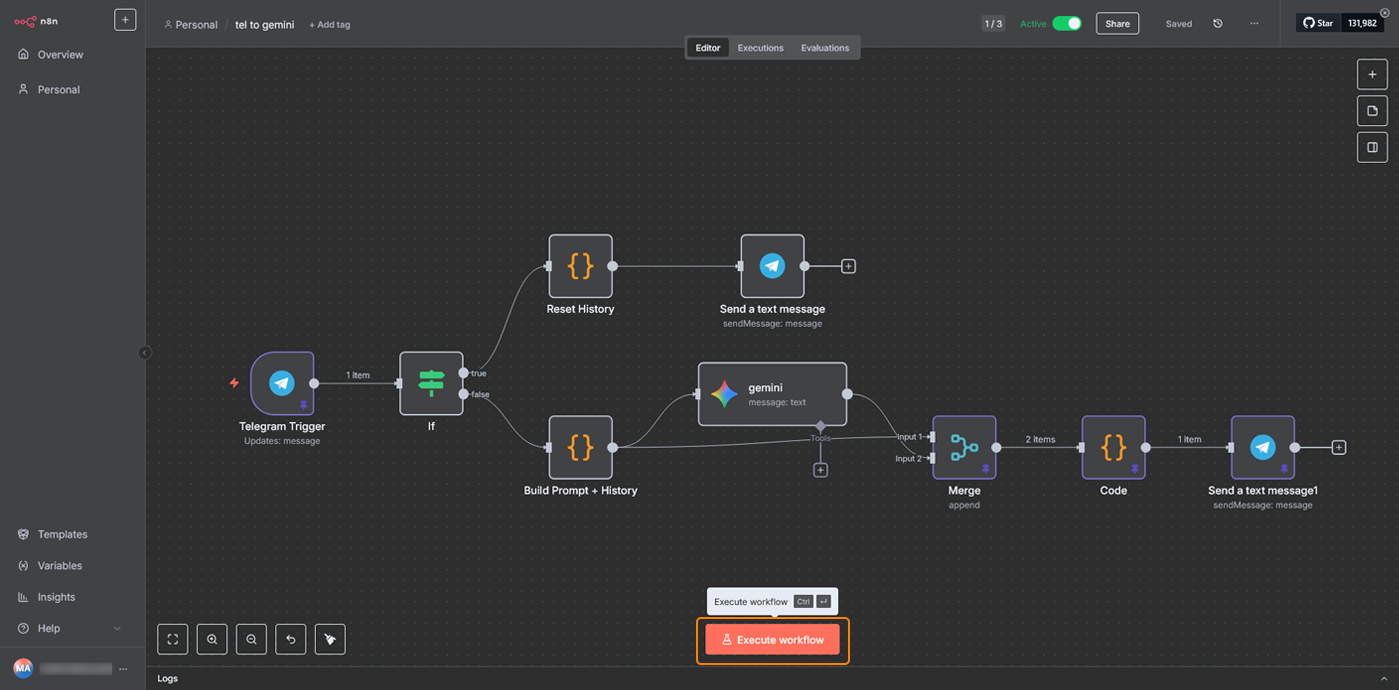Open the three-dot workflow options menu
This screenshot has height=690, width=1399.
click(x=1254, y=24)
